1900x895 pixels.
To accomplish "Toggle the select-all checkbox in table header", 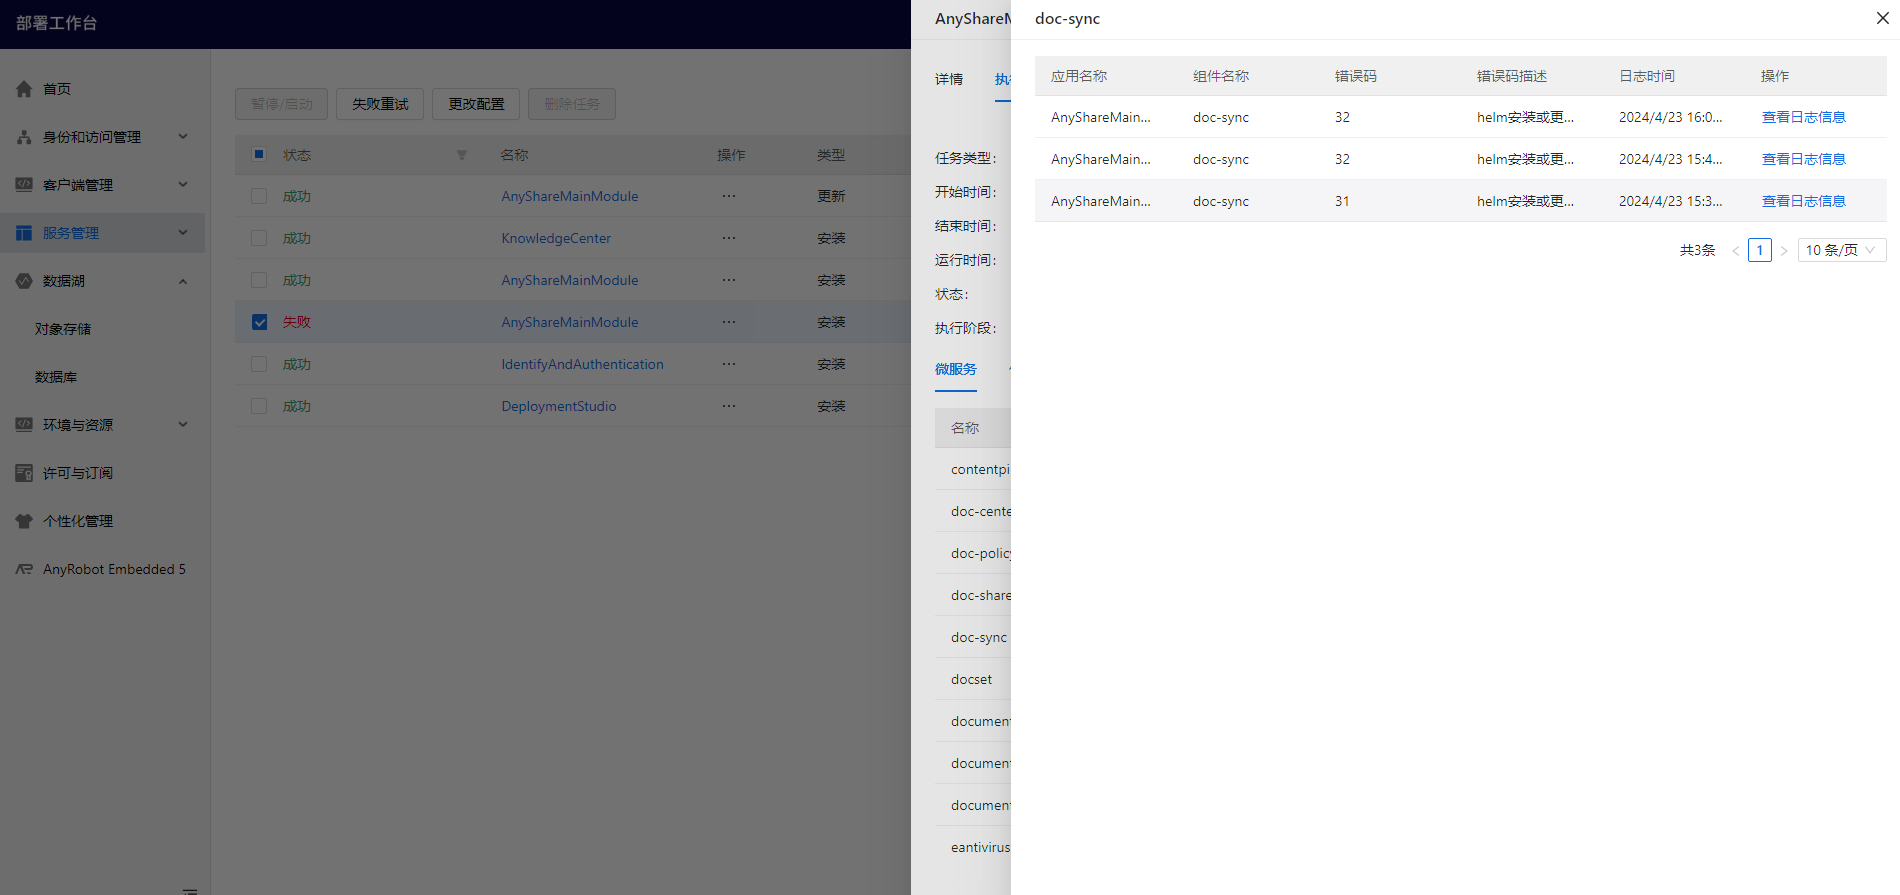I will (259, 154).
